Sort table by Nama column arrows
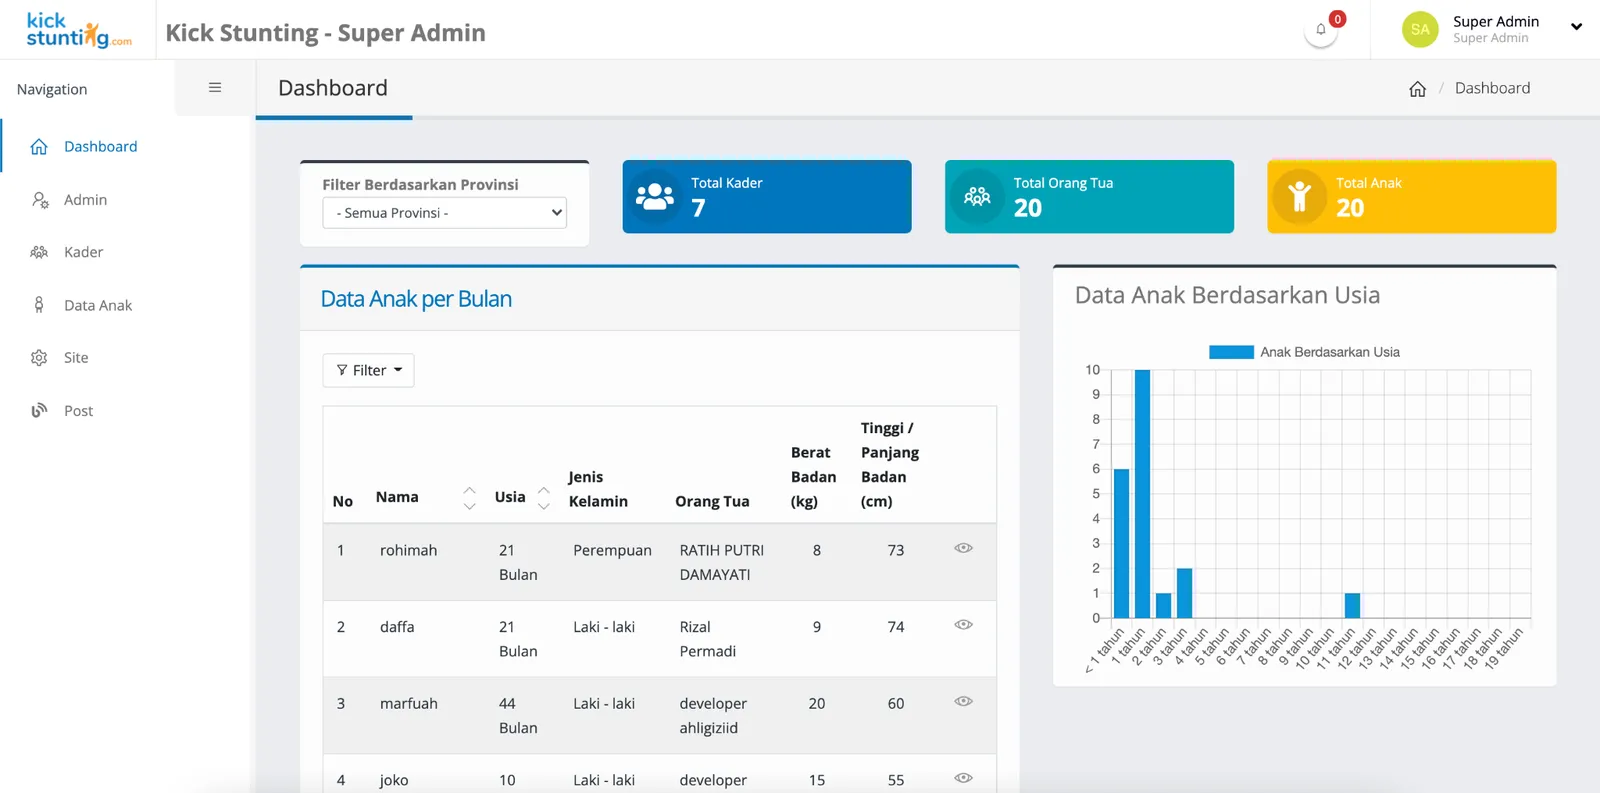The image size is (1600, 793). [469, 498]
